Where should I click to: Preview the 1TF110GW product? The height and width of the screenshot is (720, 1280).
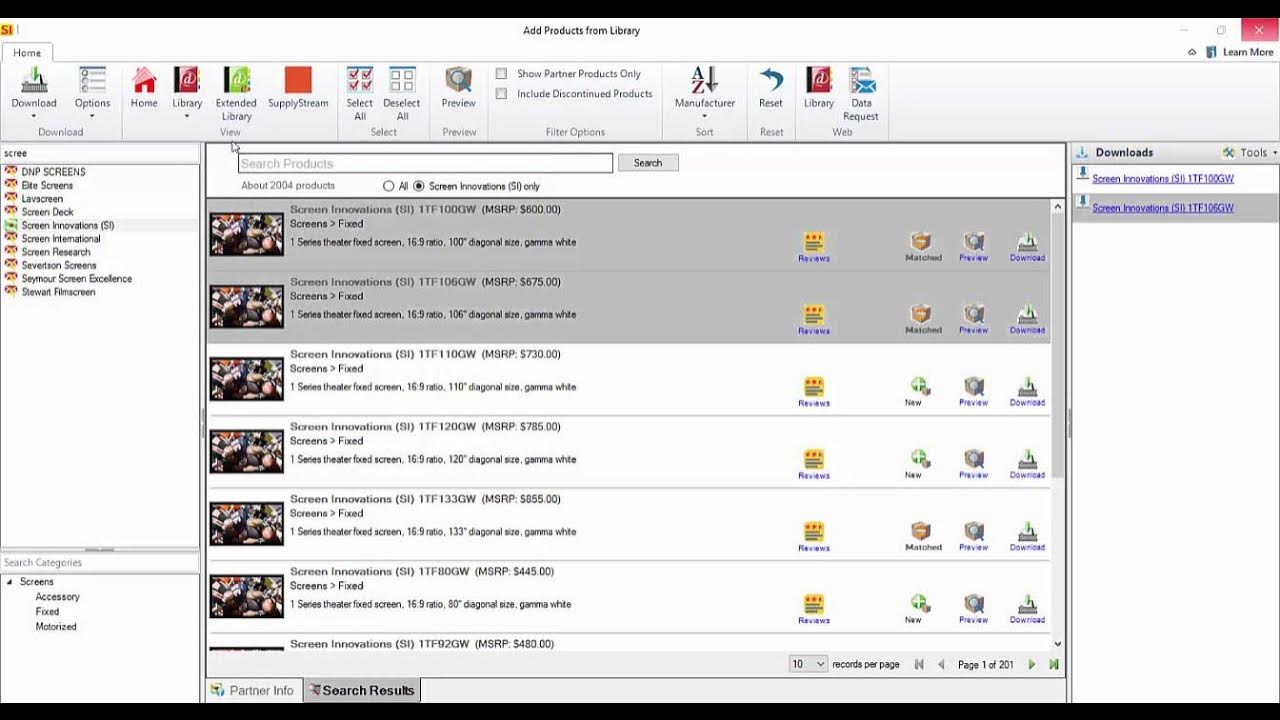coord(973,392)
